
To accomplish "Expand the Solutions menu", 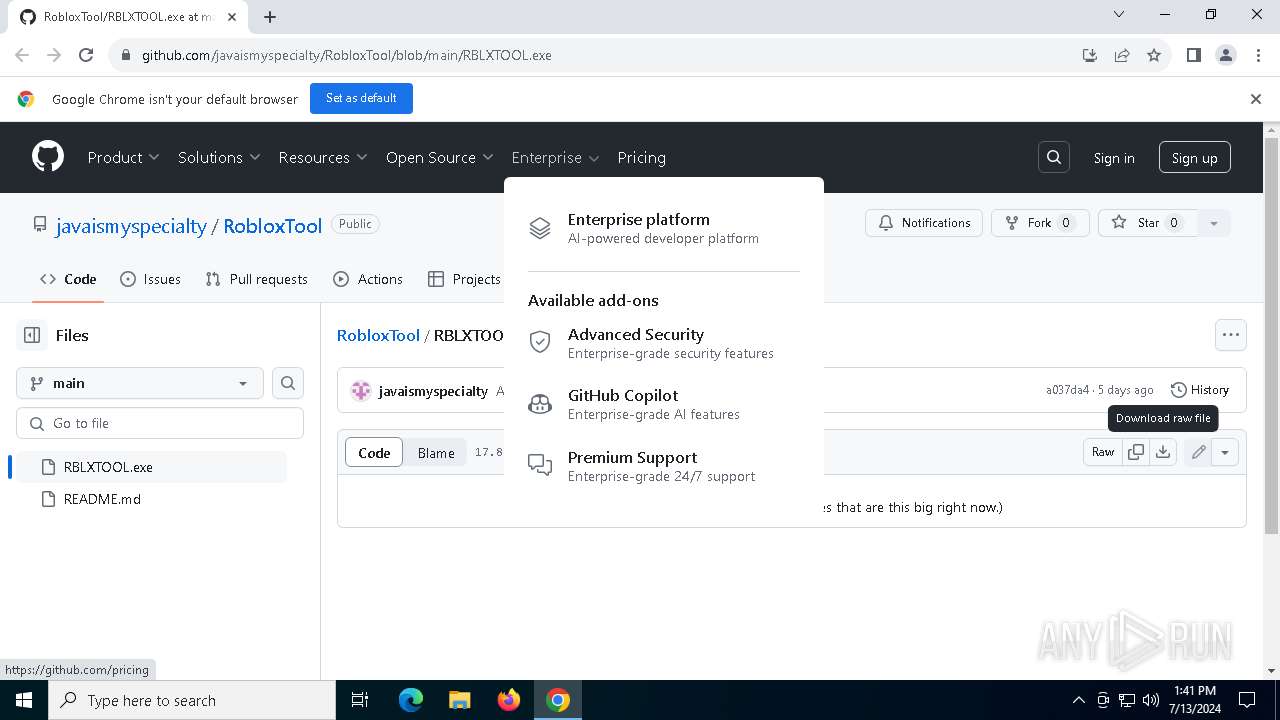I will pyautogui.click(x=219, y=157).
